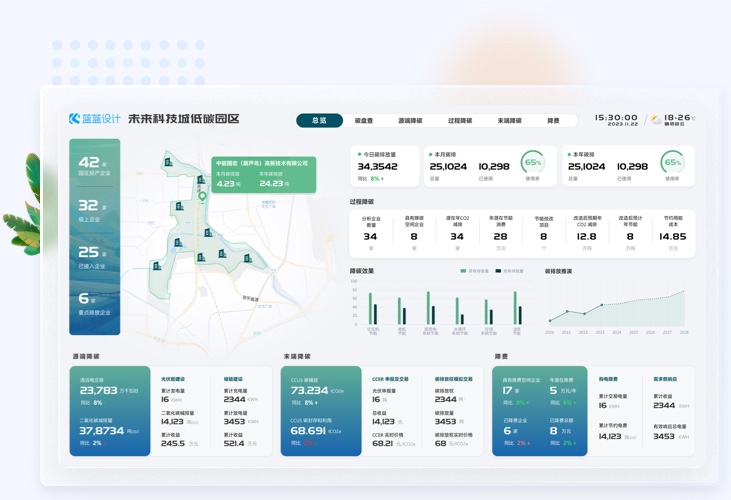The width and height of the screenshot is (731, 500).
Task: Open the 降费 tab
Action: (x=554, y=121)
